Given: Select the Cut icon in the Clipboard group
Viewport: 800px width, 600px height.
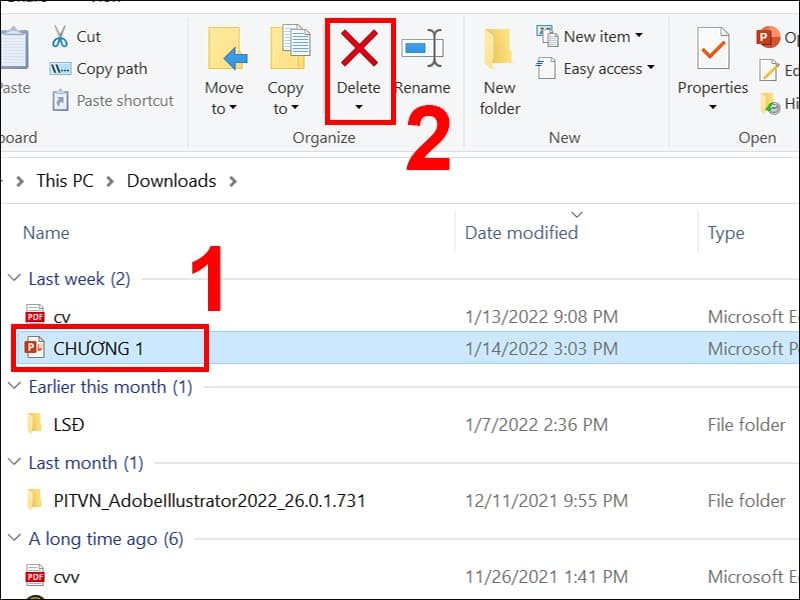Looking at the screenshot, I should click(x=58, y=36).
